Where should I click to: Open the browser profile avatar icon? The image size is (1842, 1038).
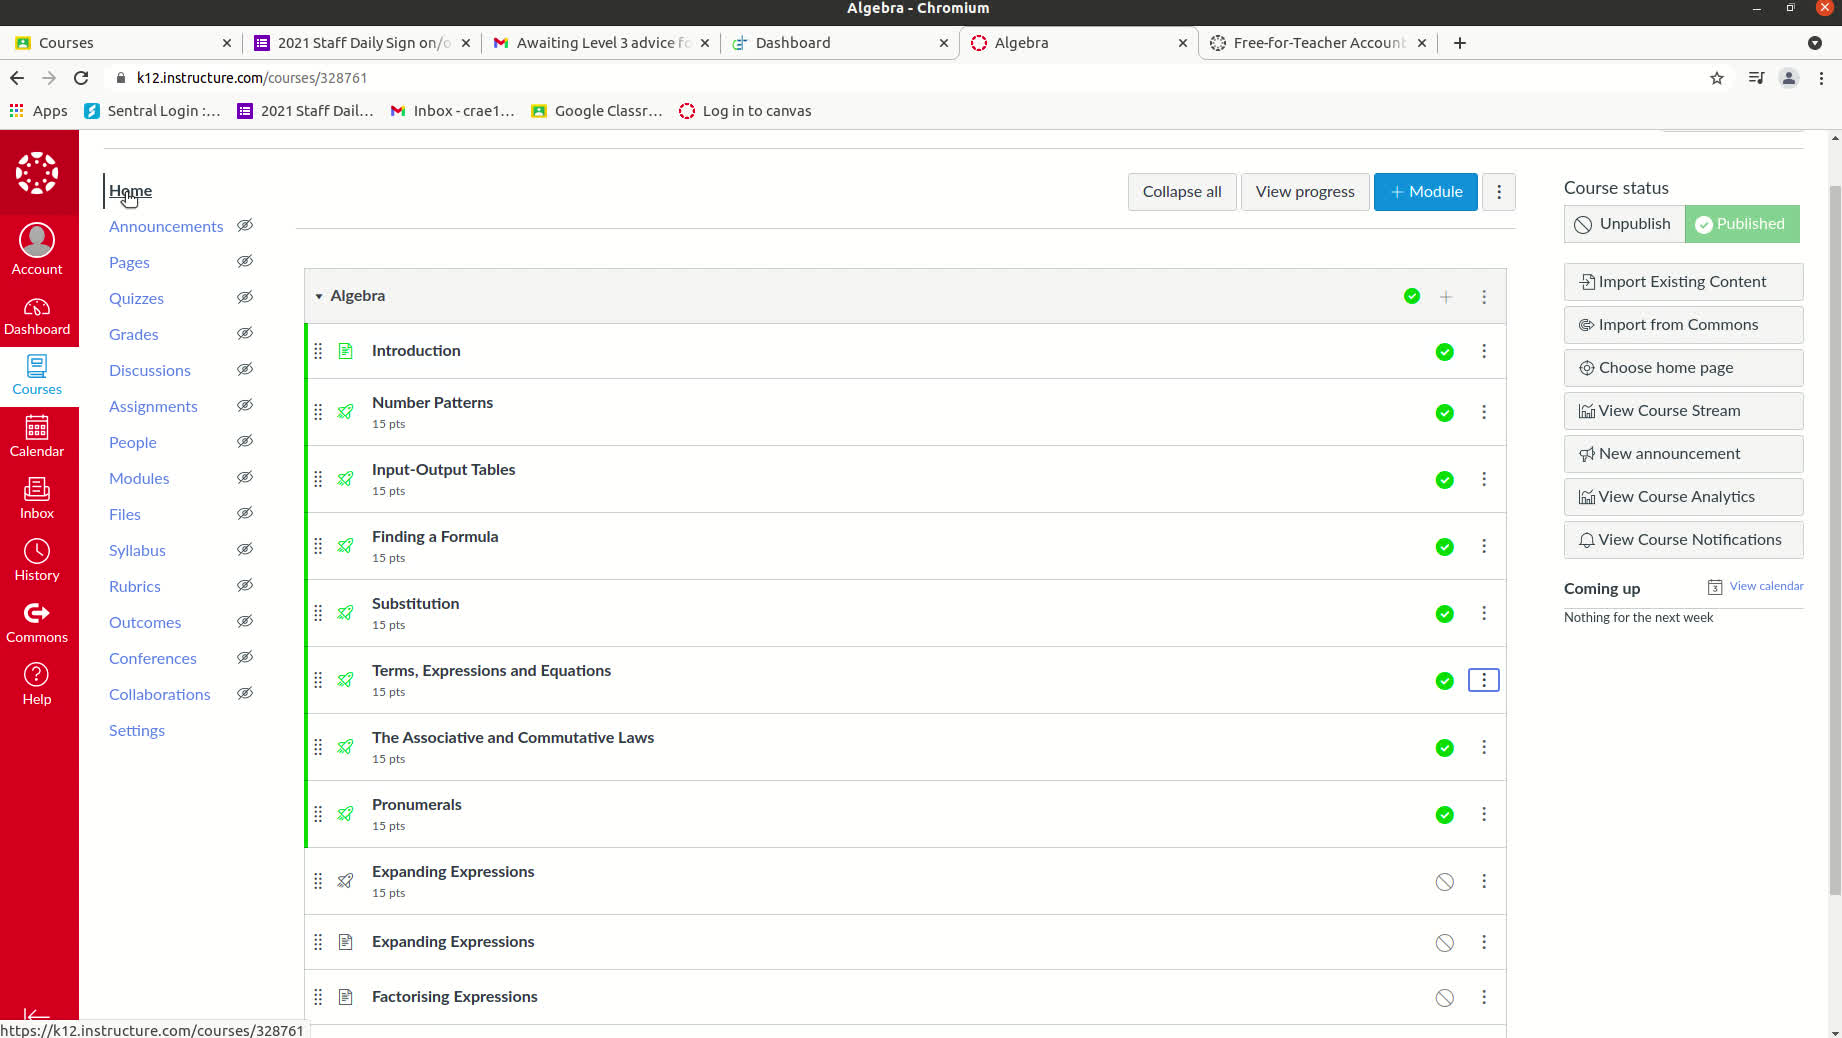coord(1789,78)
